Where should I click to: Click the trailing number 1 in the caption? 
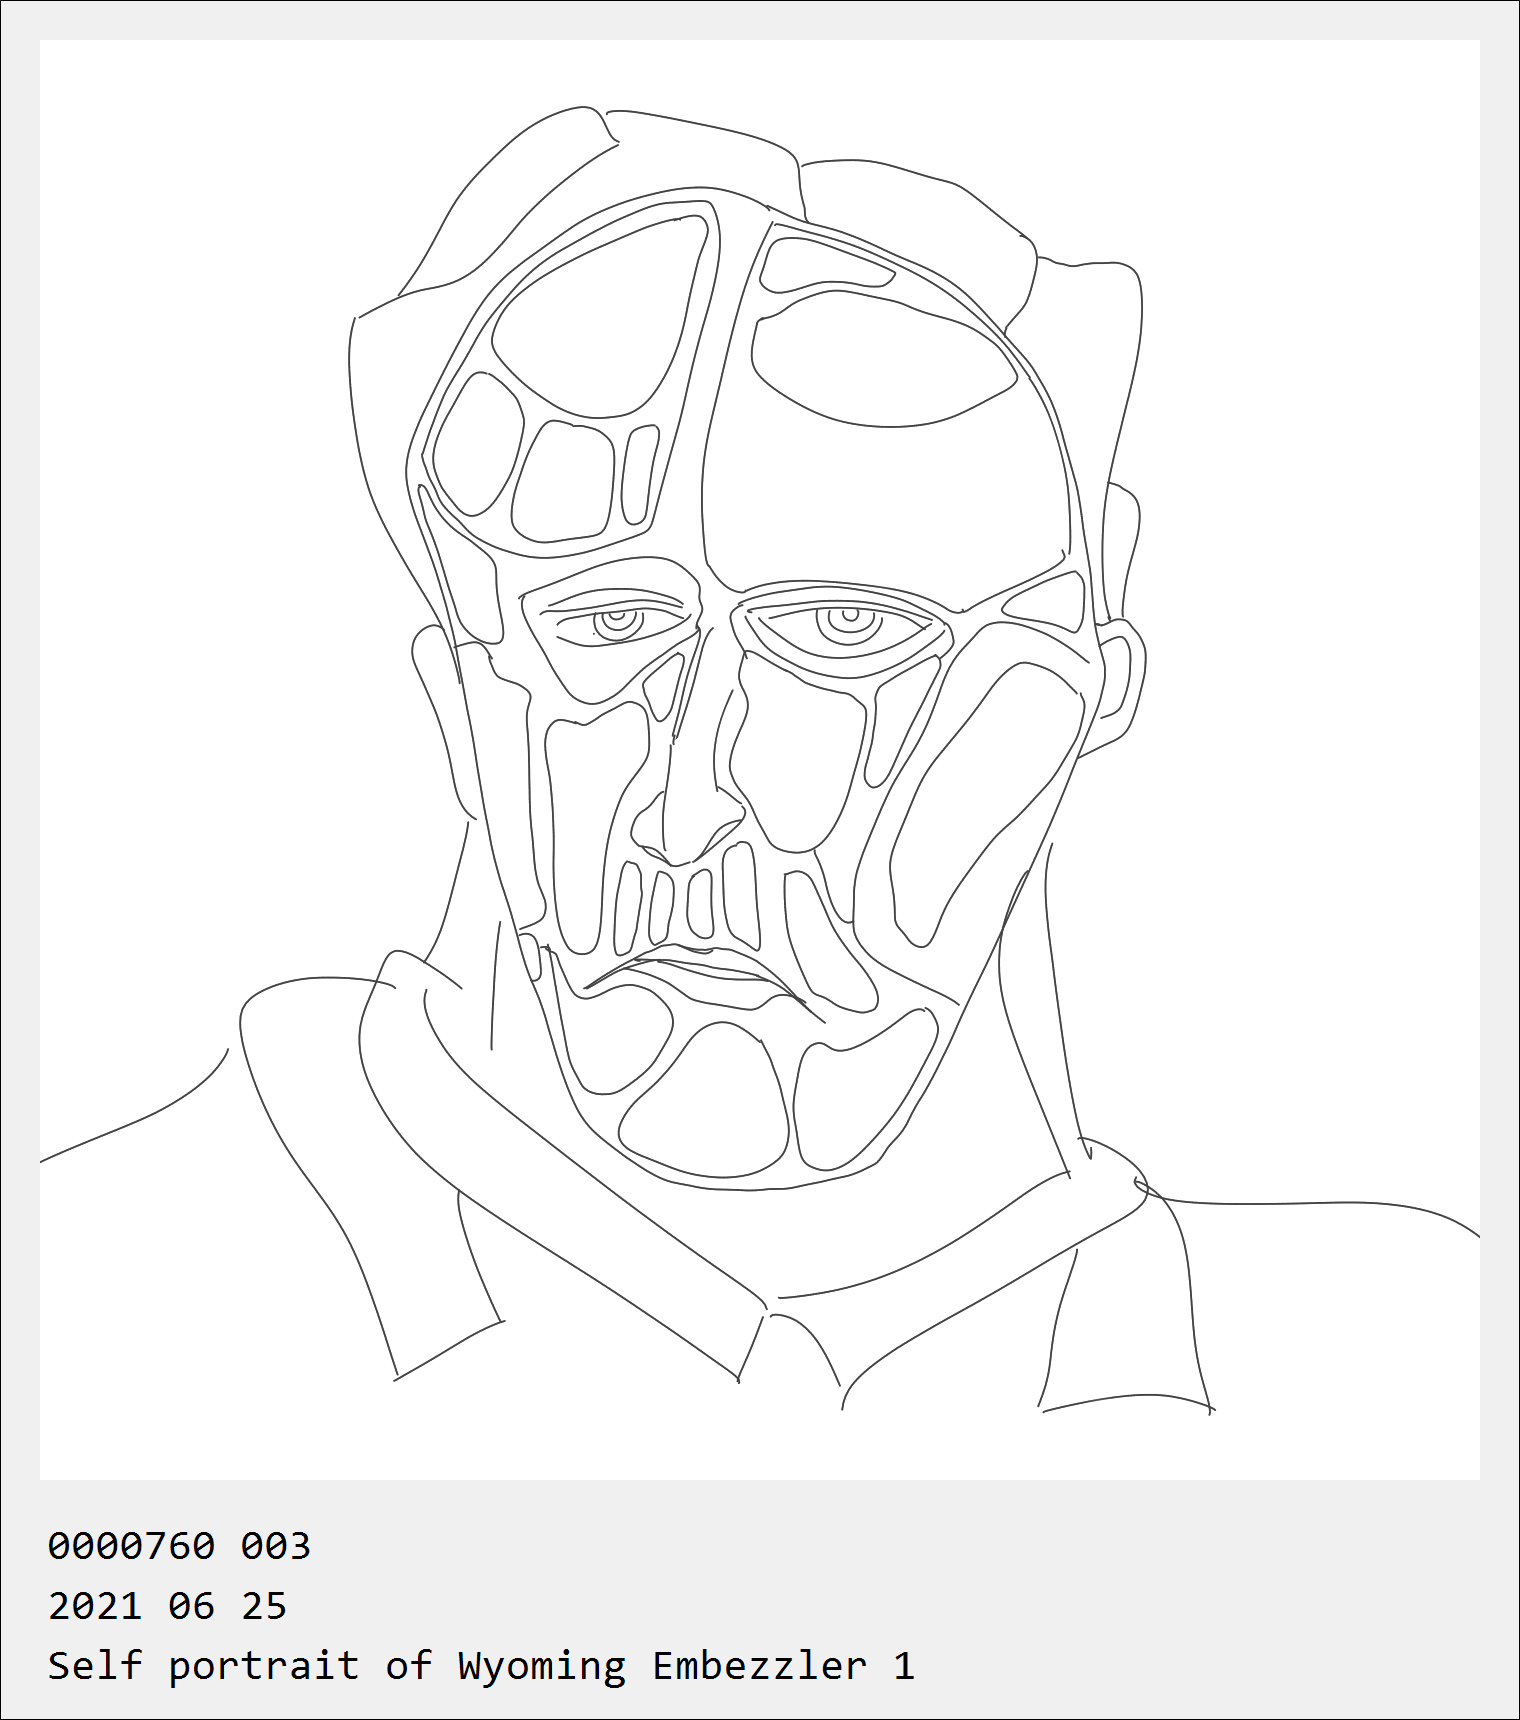(904, 1666)
